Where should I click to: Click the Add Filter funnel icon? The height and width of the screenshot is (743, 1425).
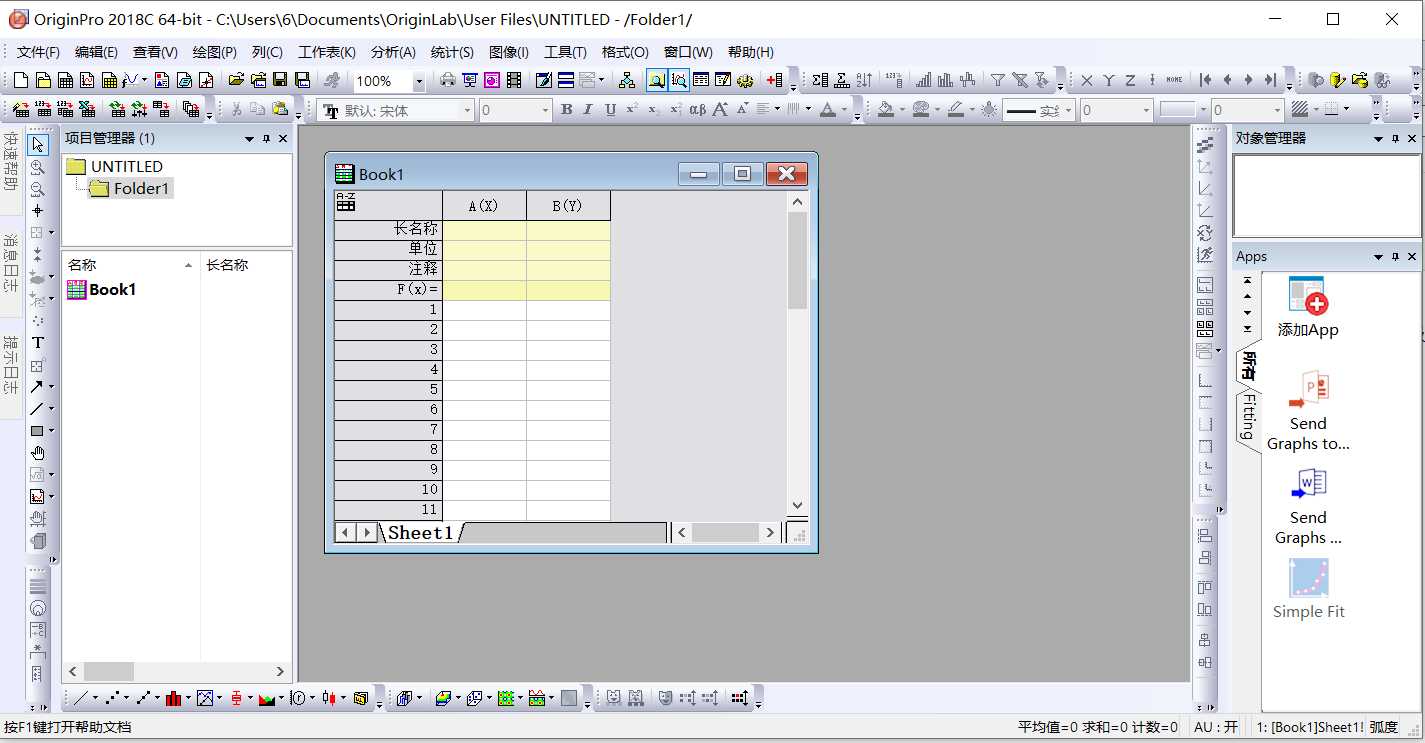[997, 80]
